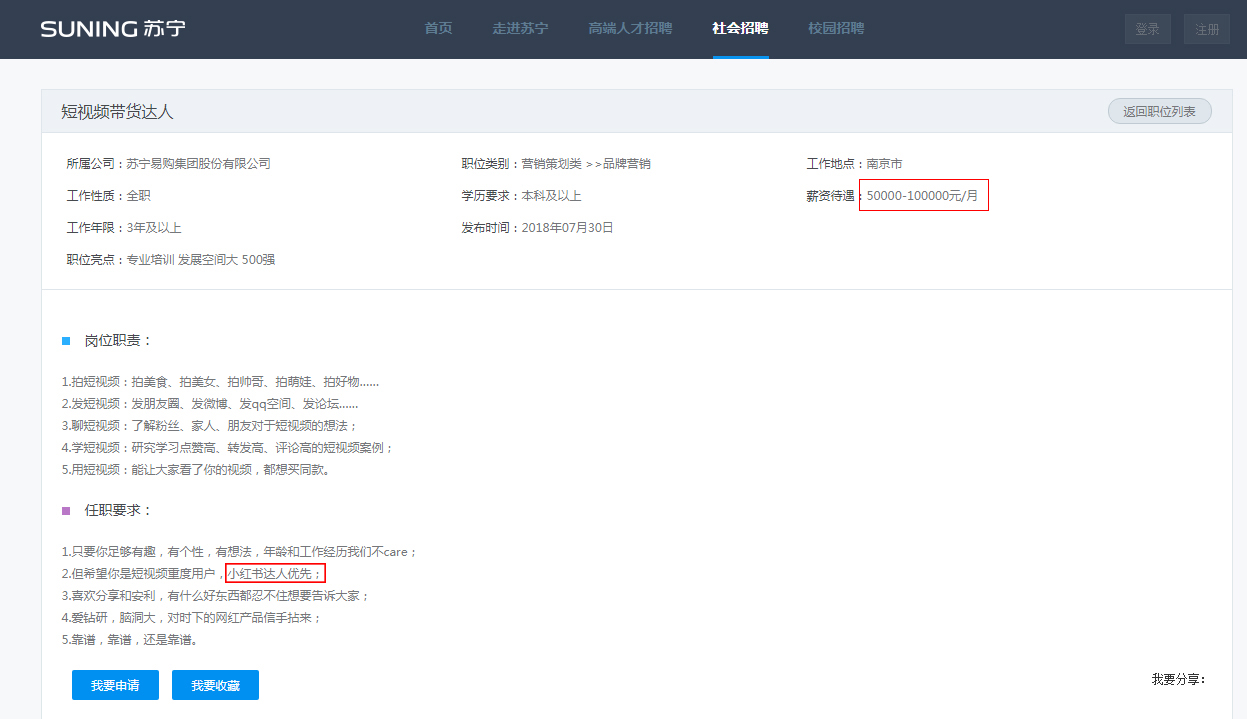Click the 登录 login button
The width and height of the screenshot is (1247, 719).
tap(1147, 29)
